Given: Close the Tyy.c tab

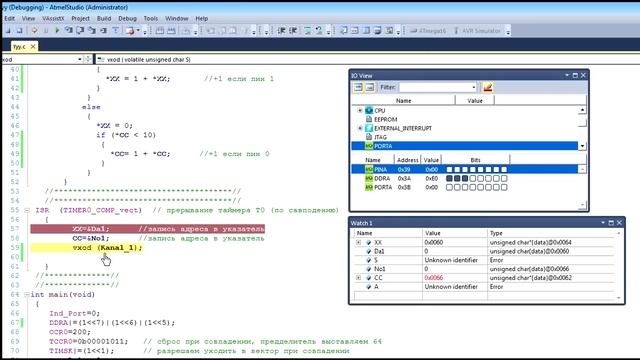Looking at the screenshot, I should 33,47.
